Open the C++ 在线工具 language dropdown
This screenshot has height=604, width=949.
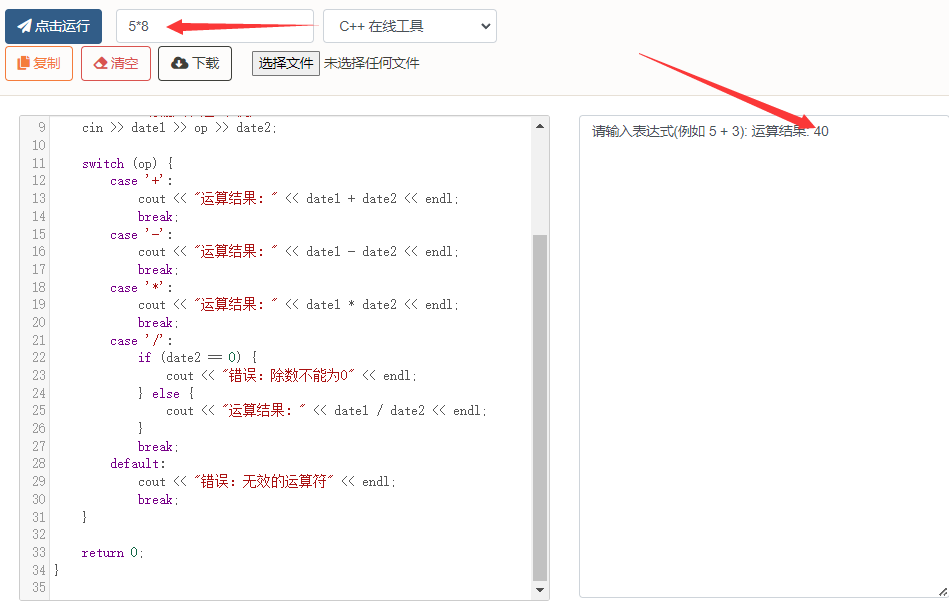[x=410, y=26]
